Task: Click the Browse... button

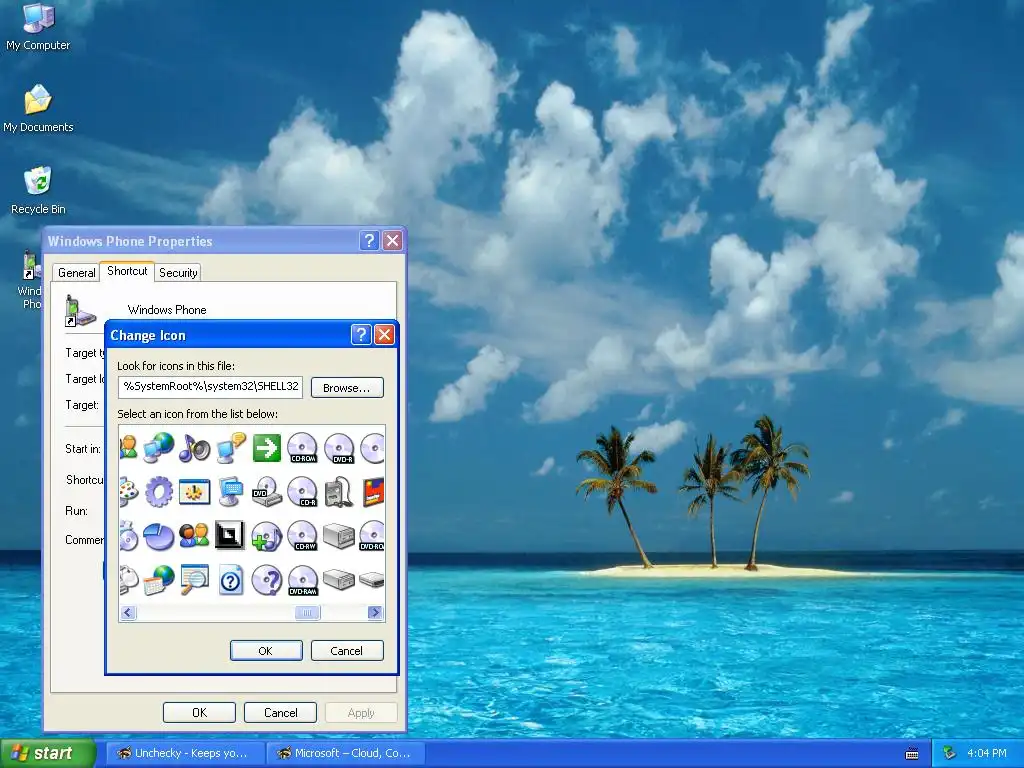Action: [347, 388]
